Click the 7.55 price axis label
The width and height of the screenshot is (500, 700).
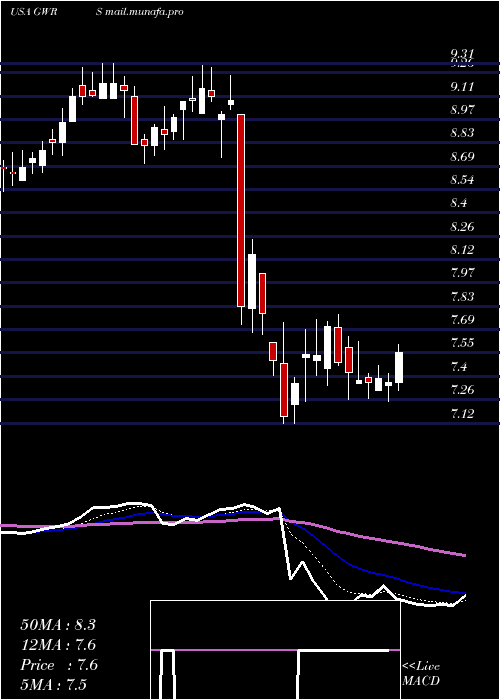click(463, 342)
